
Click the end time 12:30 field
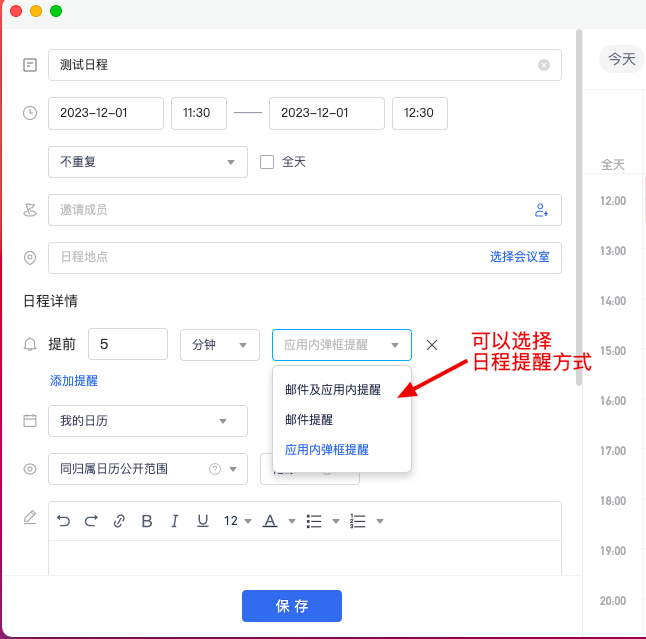420,113
